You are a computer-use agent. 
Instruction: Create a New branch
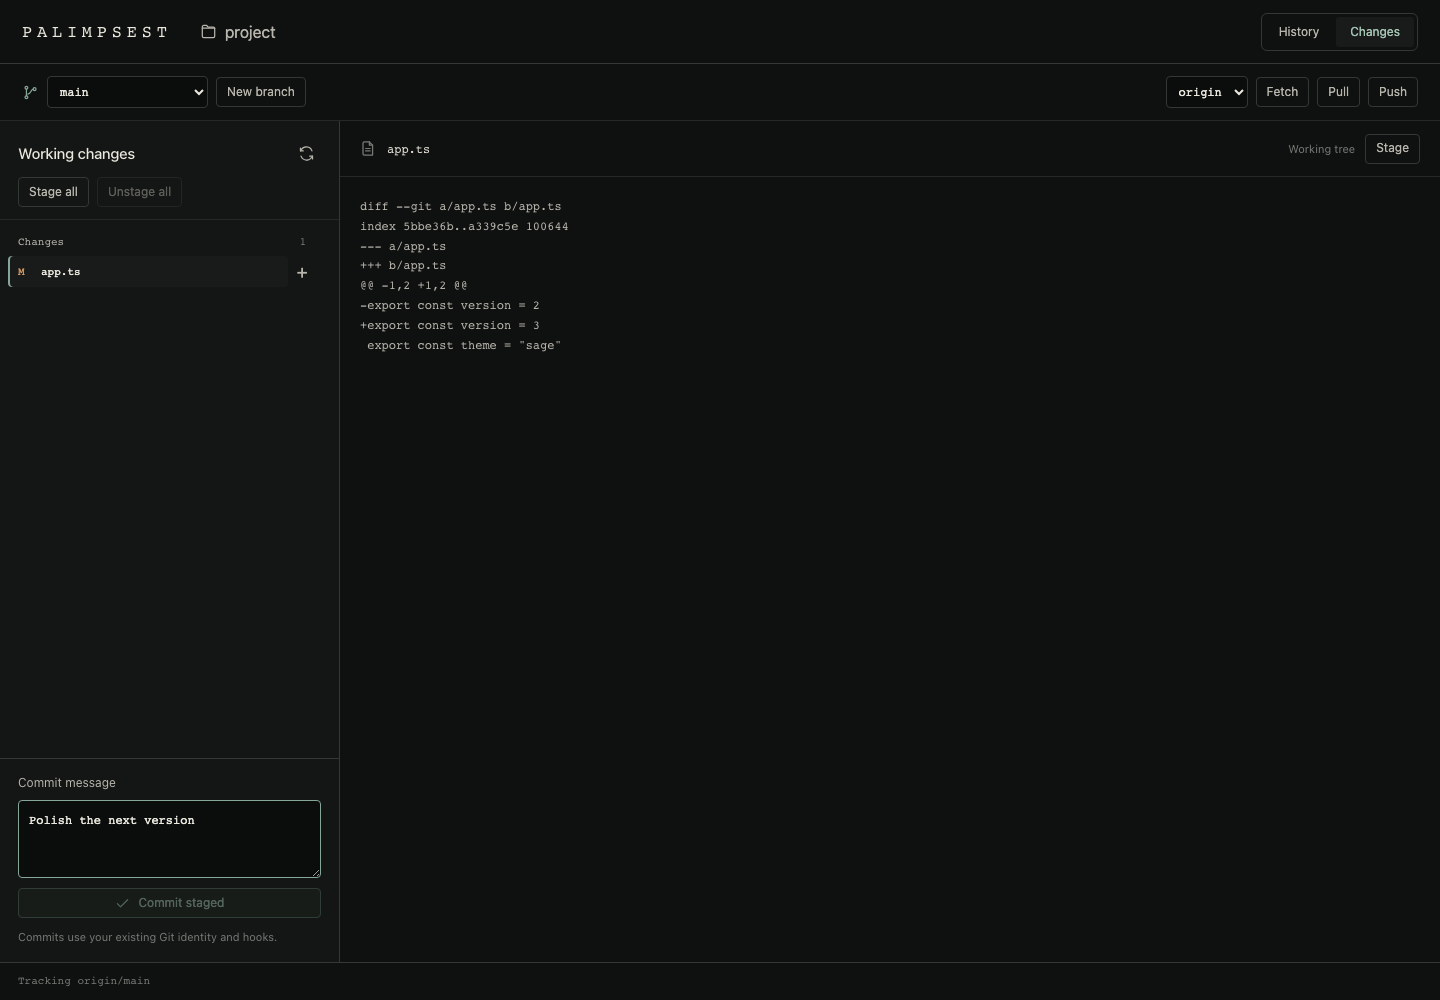point(261,92)
